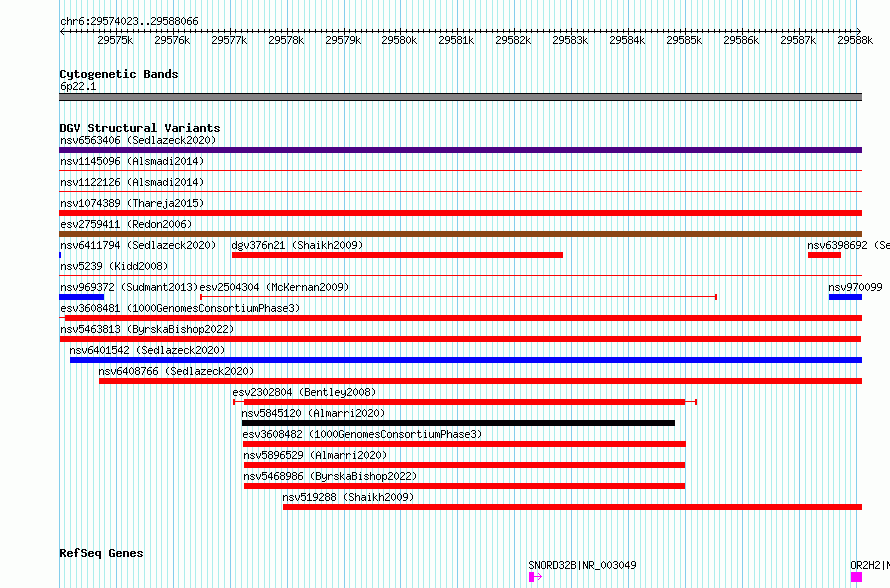Select the red bar under dgv376n21

[x=397, y=255]
